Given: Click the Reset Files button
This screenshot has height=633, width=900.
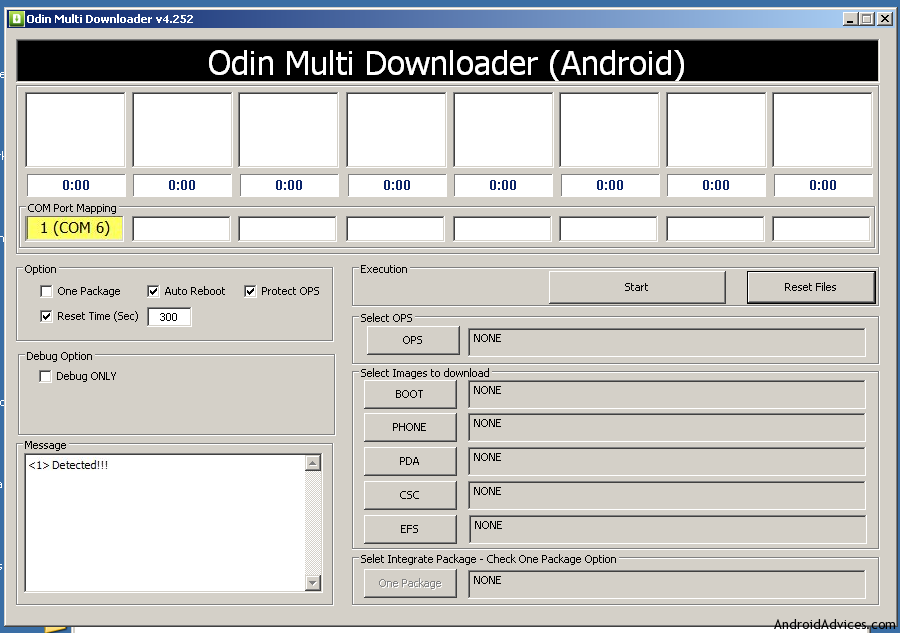Looking at the screenshot, I should point(810,287).
